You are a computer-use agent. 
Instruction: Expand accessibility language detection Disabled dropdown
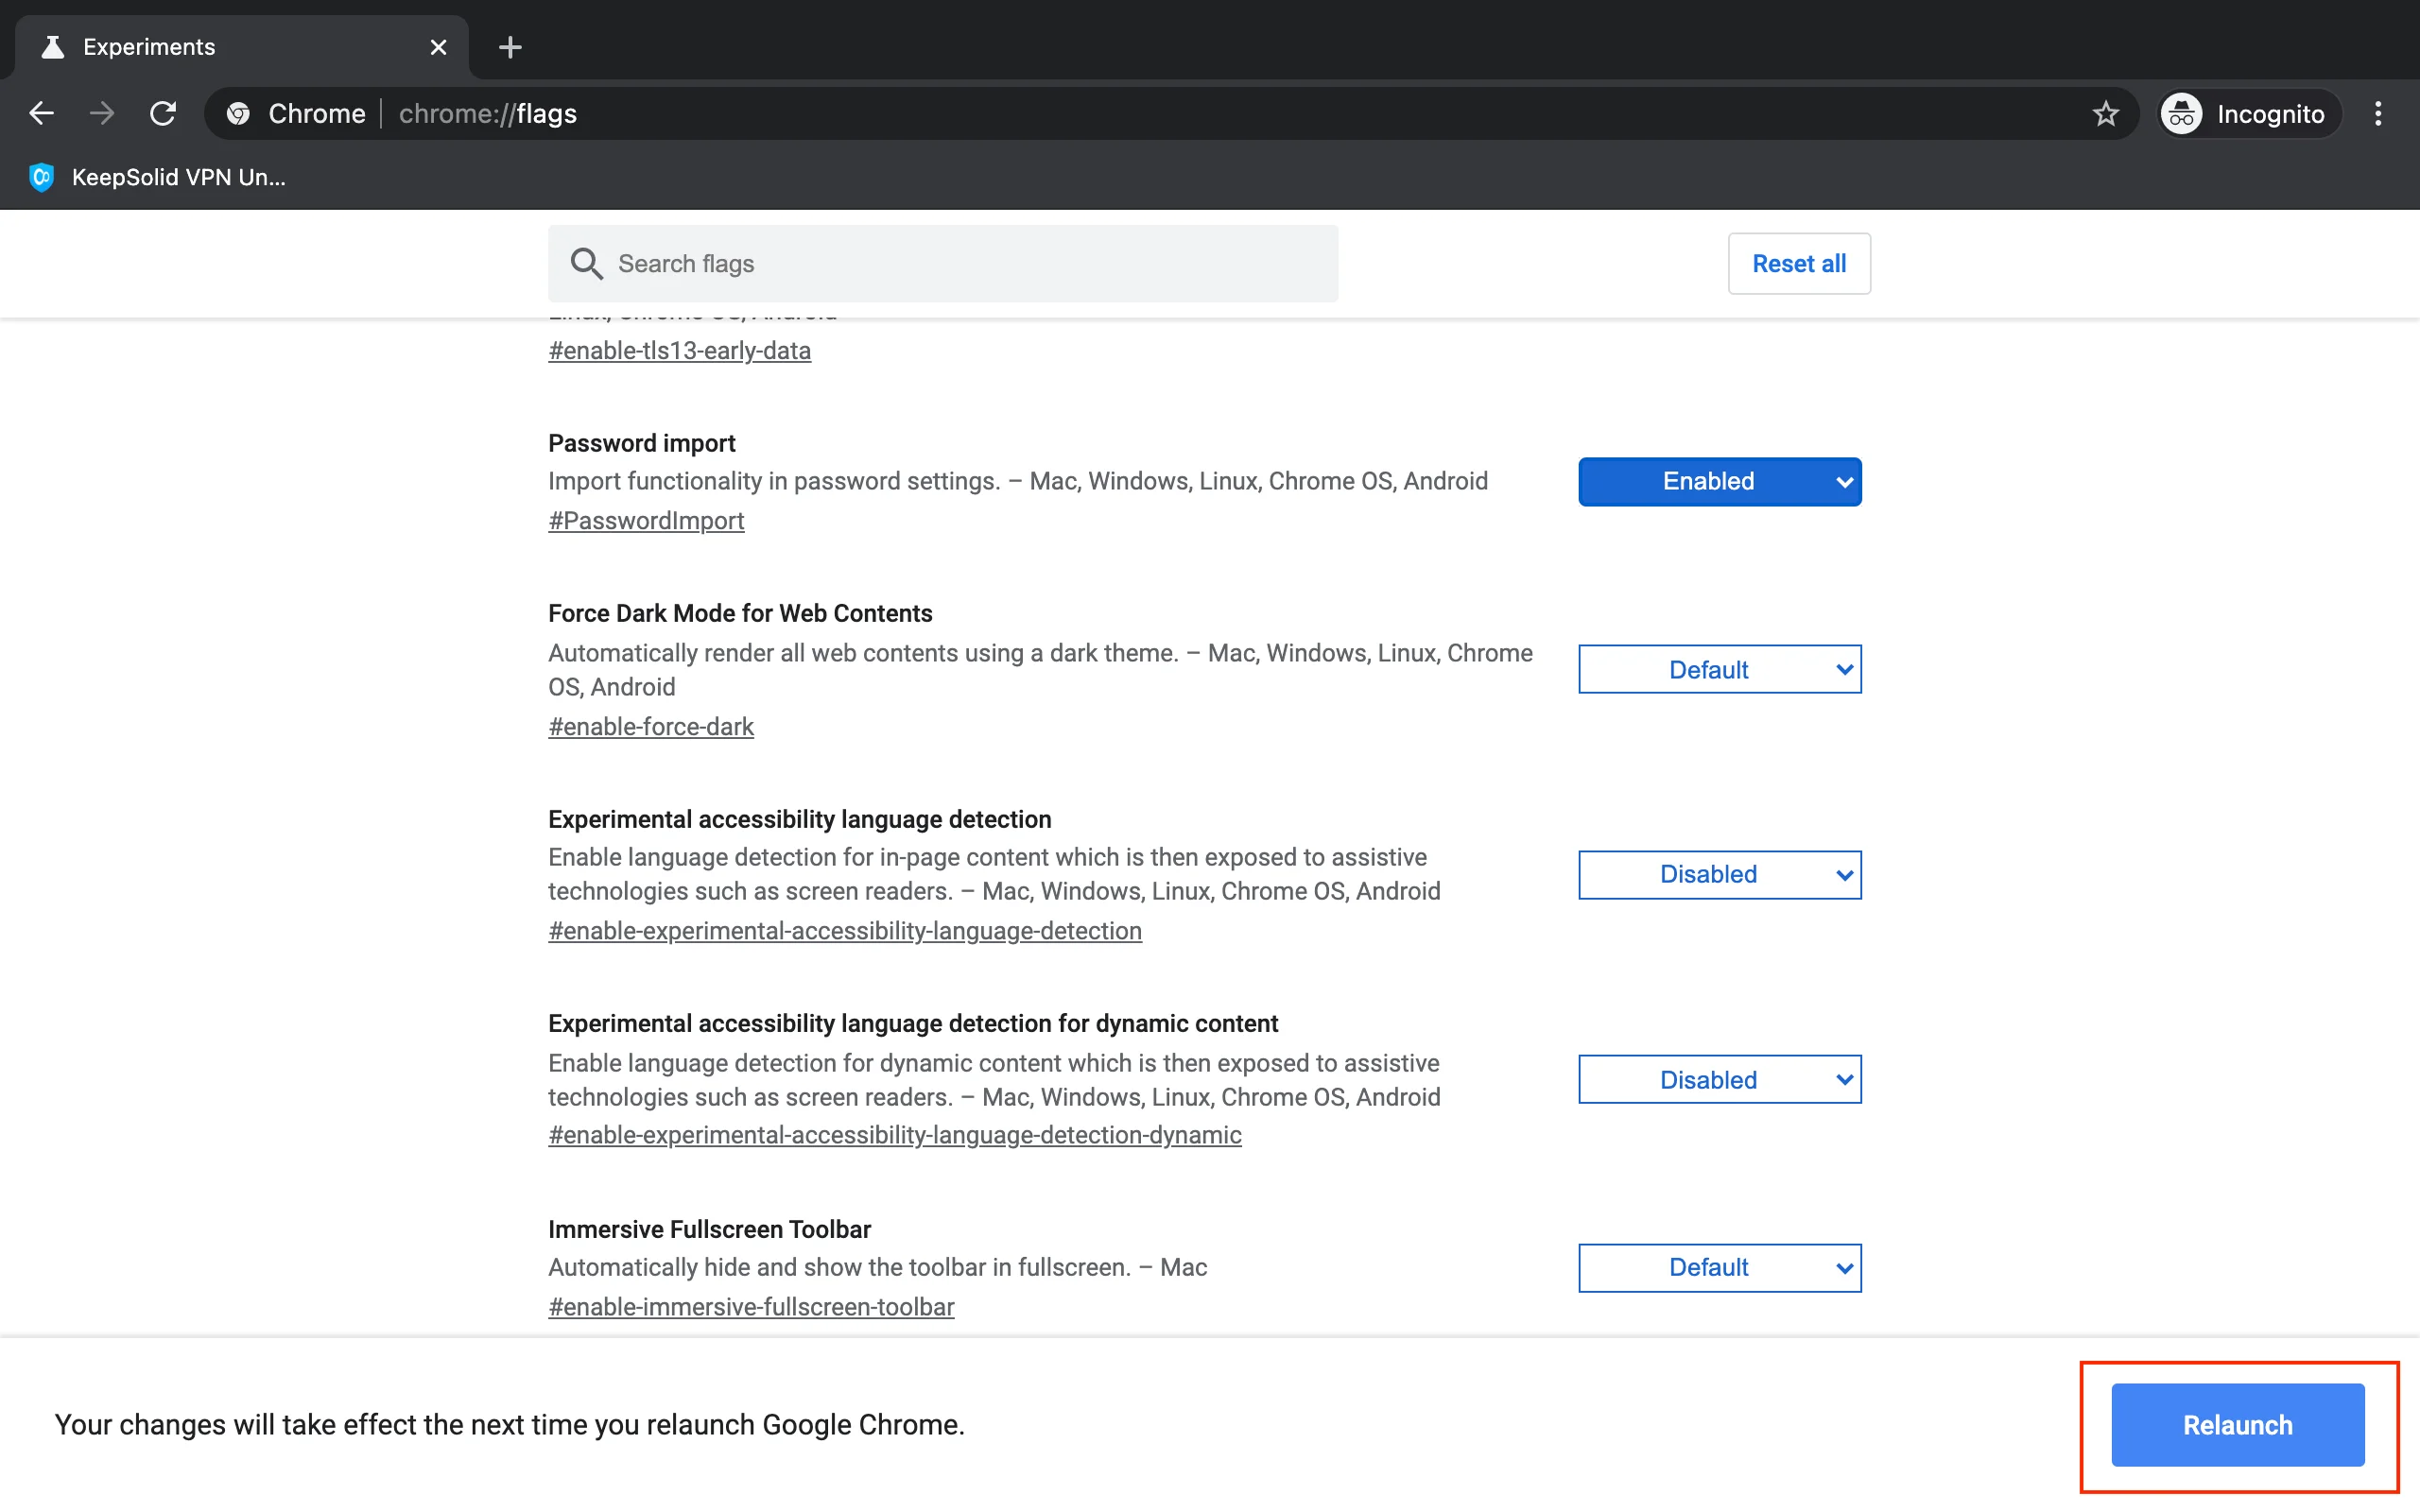(1719, 875)
